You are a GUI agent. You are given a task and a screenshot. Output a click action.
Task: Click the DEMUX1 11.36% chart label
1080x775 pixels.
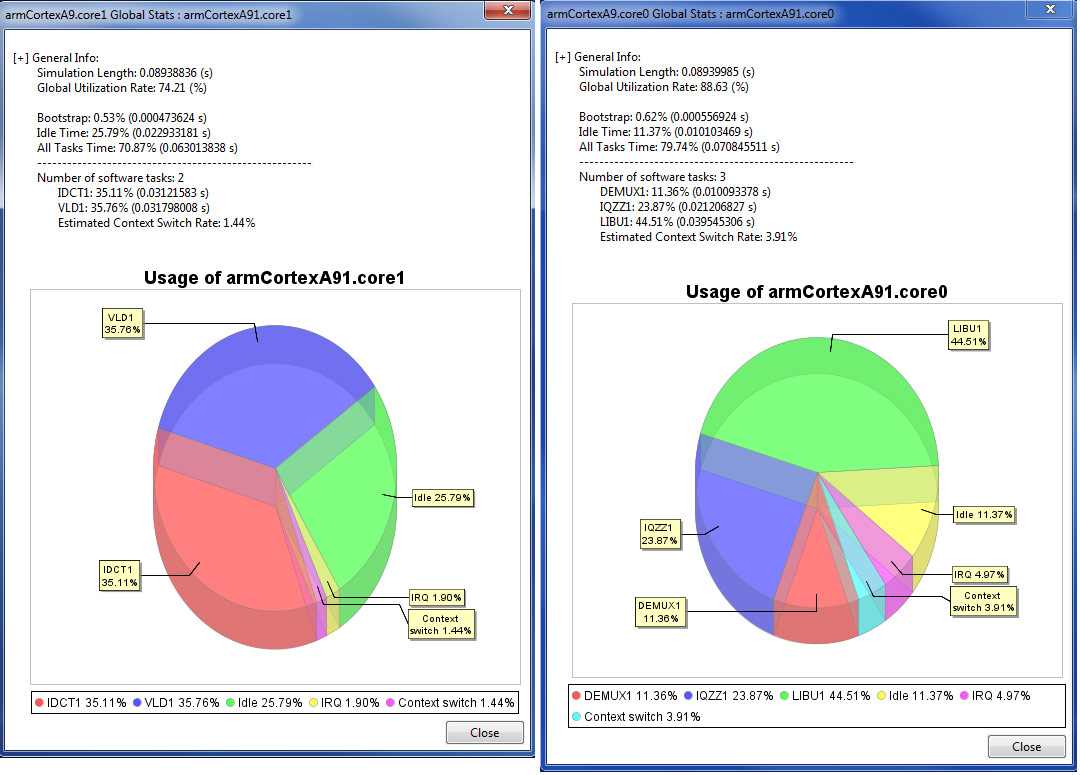point(659,611)
